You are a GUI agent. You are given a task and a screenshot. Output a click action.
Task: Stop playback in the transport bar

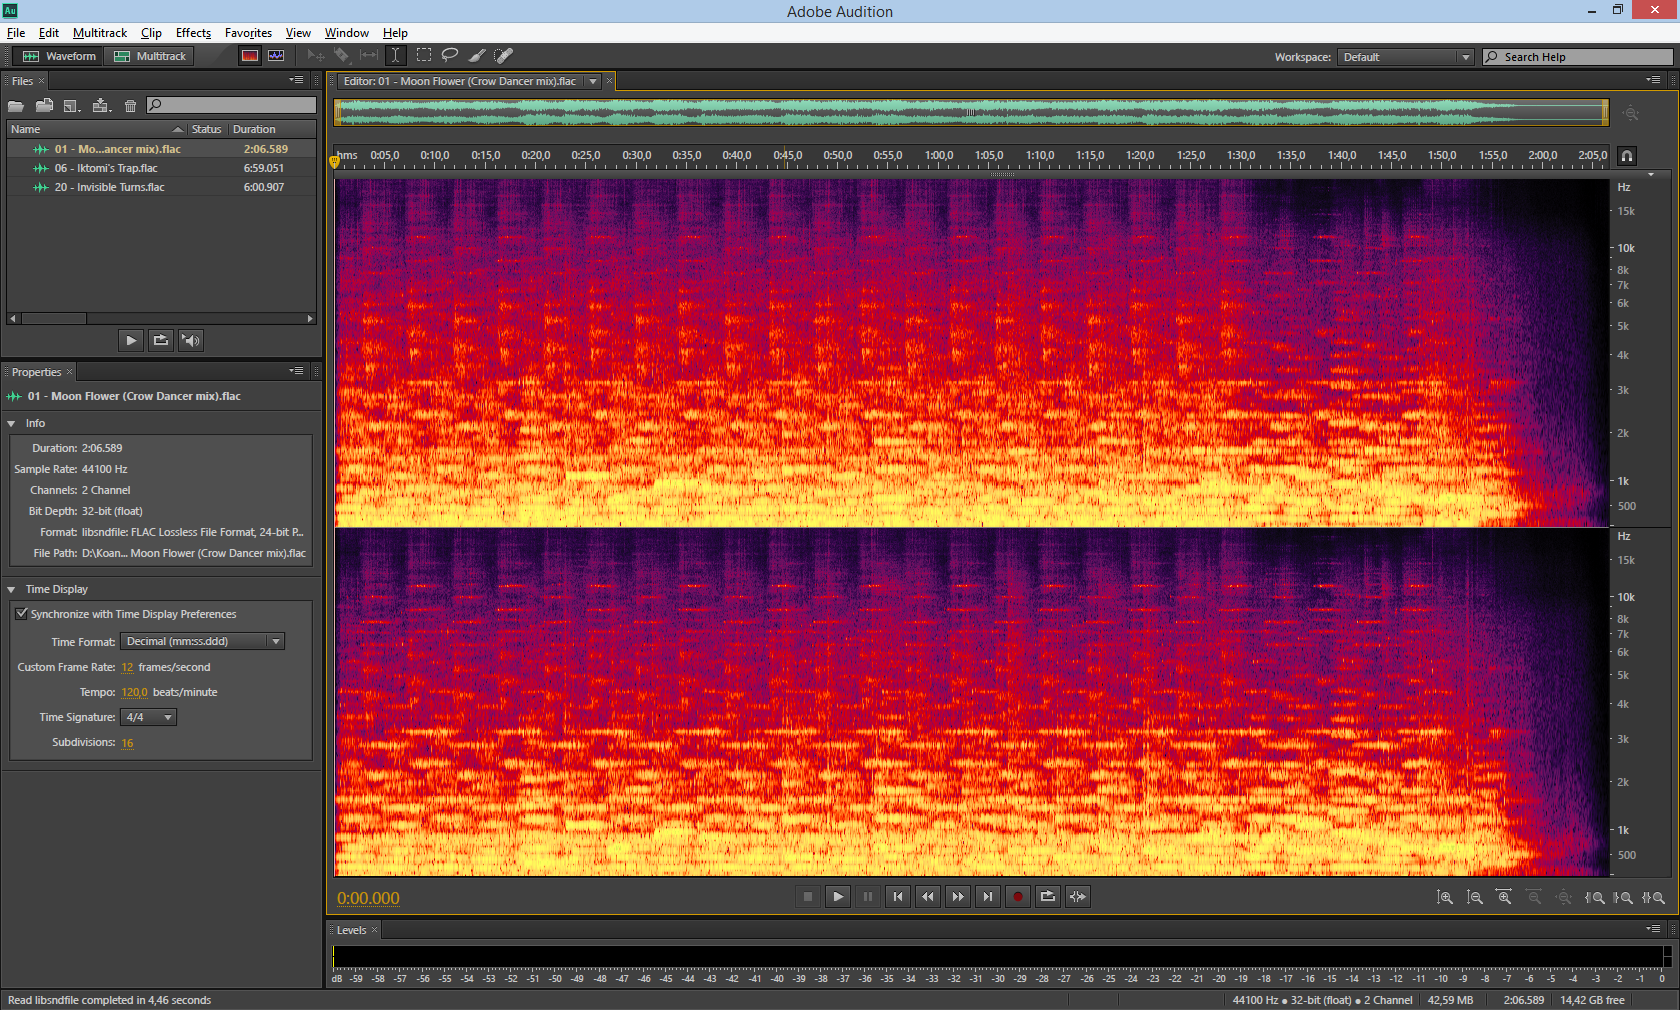coord(808,897)
